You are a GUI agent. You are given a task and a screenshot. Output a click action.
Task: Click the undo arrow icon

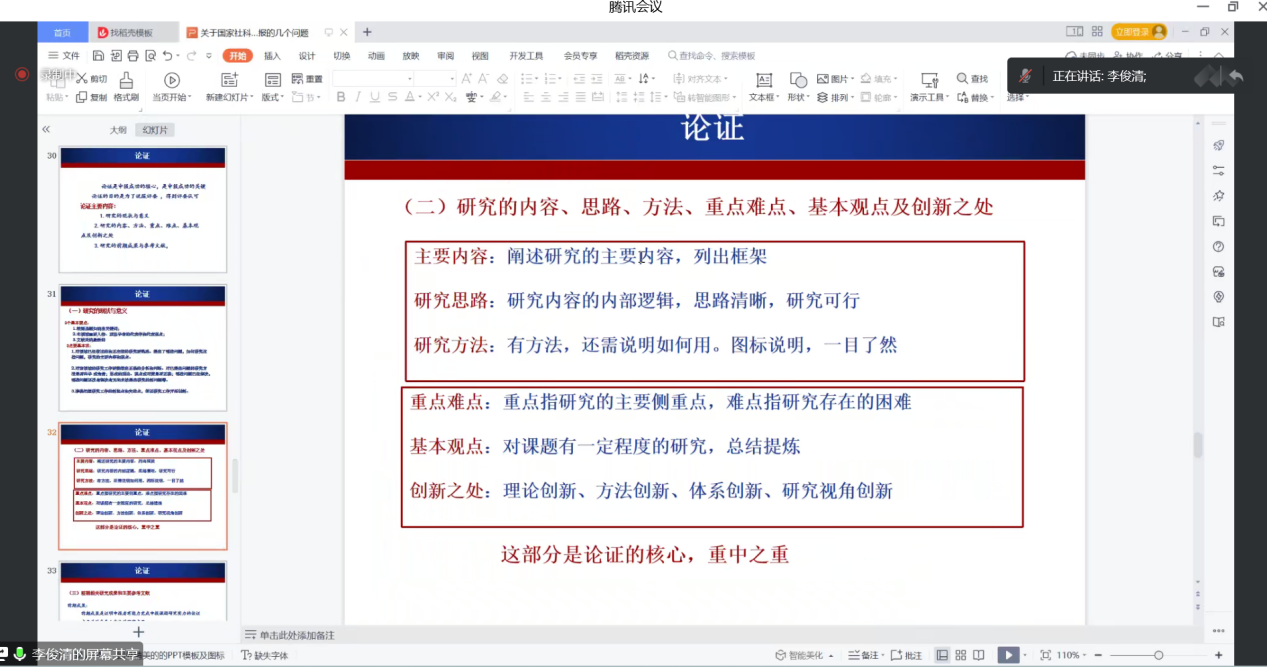(167, 56)
